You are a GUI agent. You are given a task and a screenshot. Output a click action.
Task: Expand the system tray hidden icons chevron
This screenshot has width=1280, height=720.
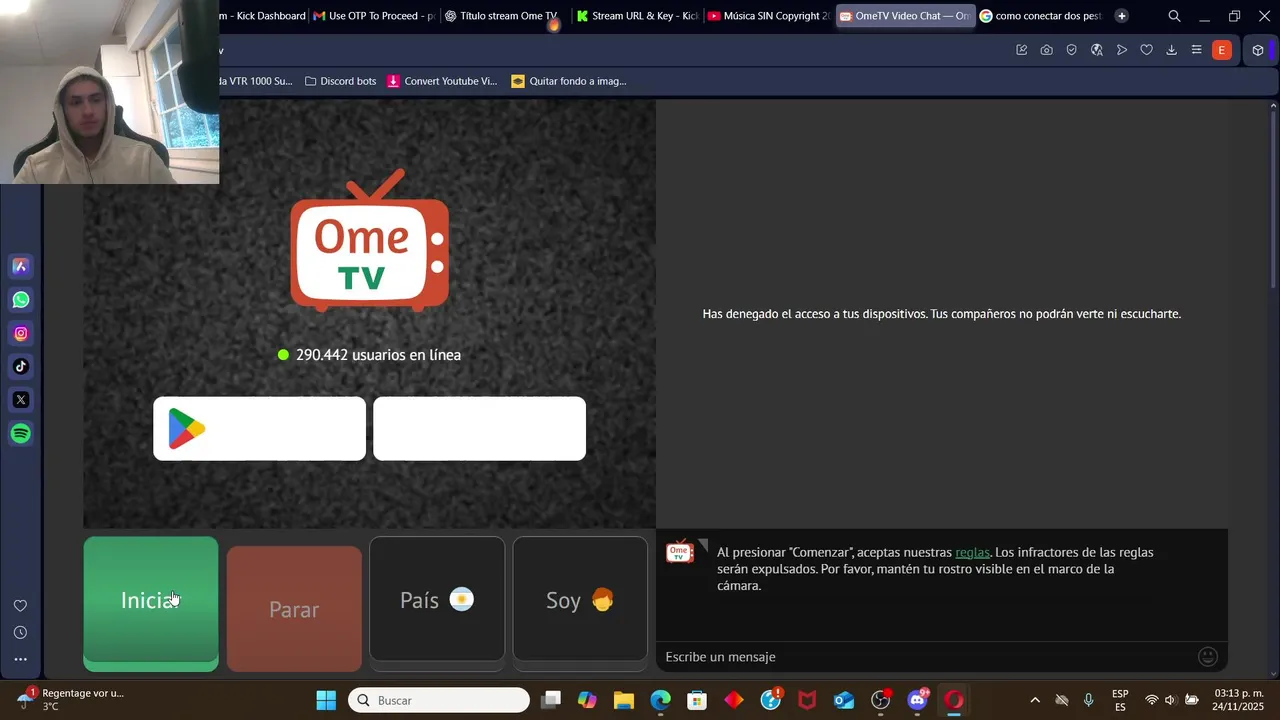click(1035, 700)
